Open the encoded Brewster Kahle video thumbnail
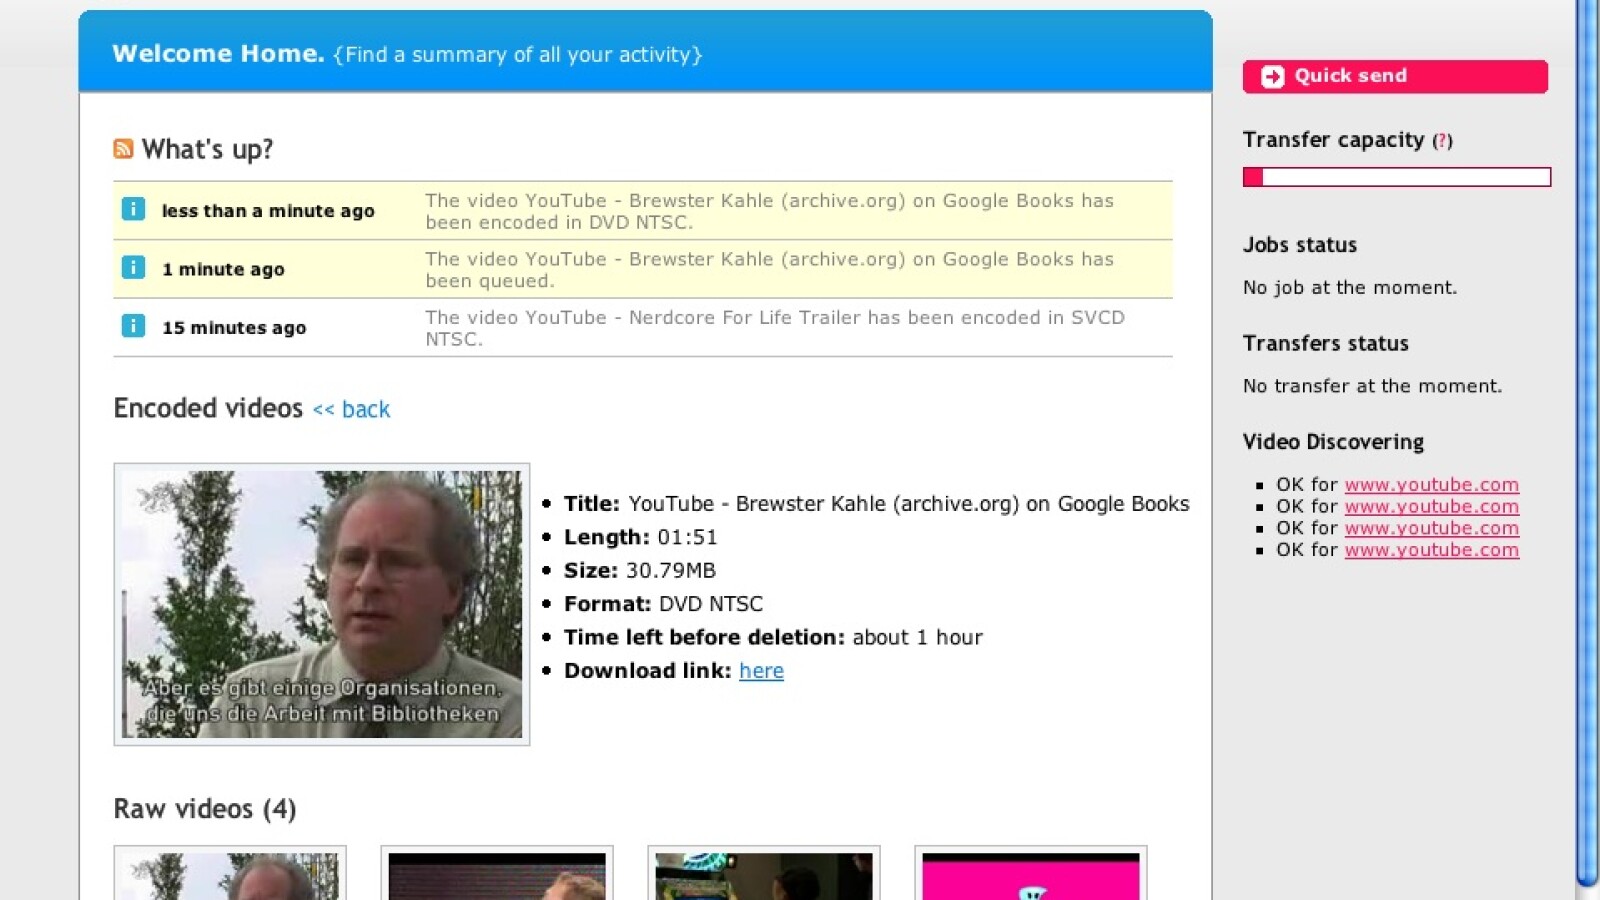 321,604
